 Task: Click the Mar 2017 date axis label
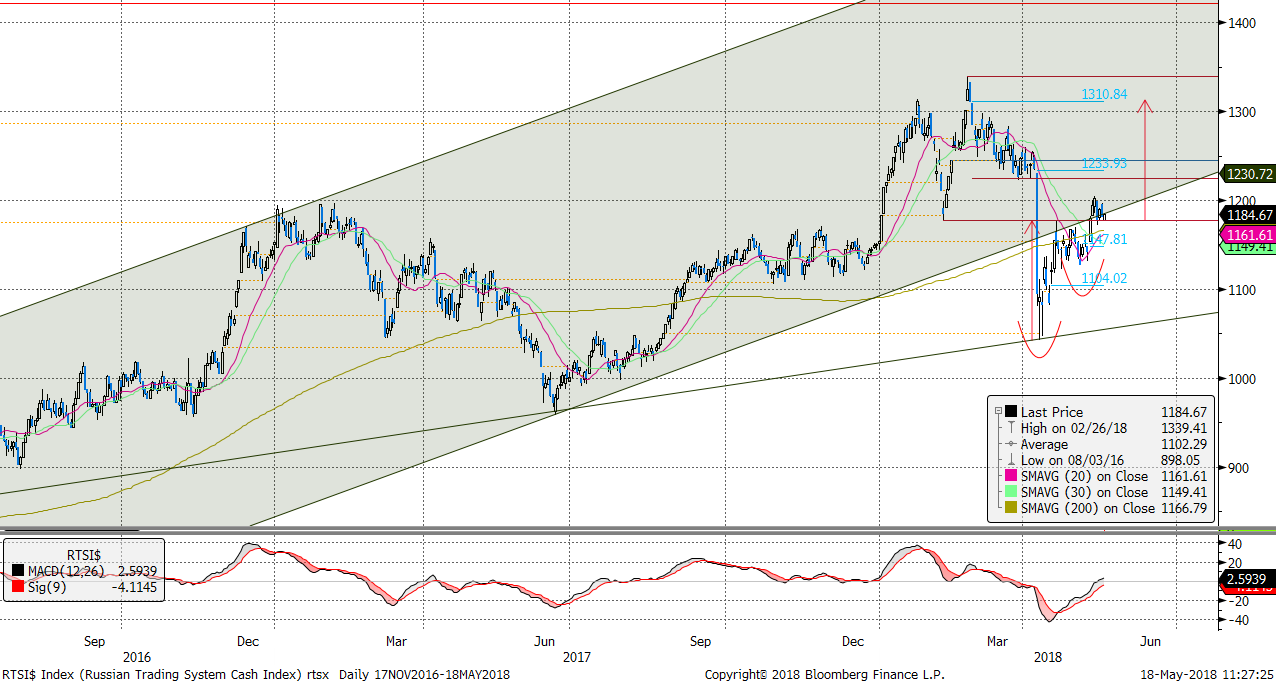click(x=395, y=640)
